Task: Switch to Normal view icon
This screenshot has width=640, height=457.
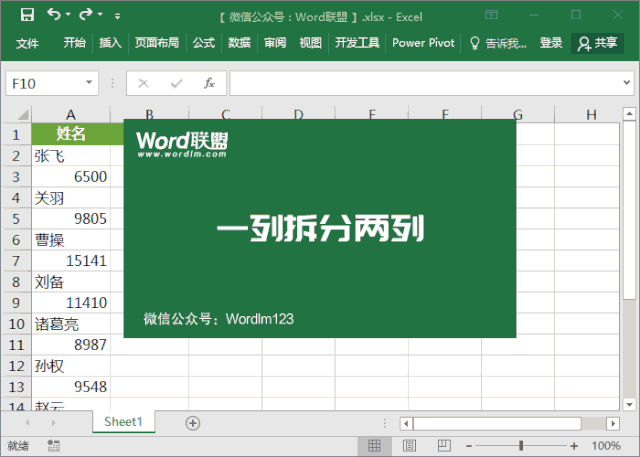Action: (374, 446)
